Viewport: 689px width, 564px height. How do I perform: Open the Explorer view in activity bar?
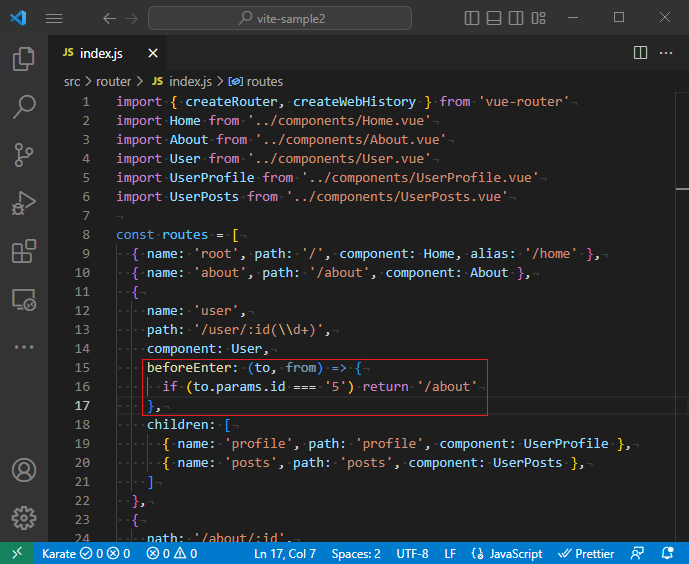[x=24, y=59]
